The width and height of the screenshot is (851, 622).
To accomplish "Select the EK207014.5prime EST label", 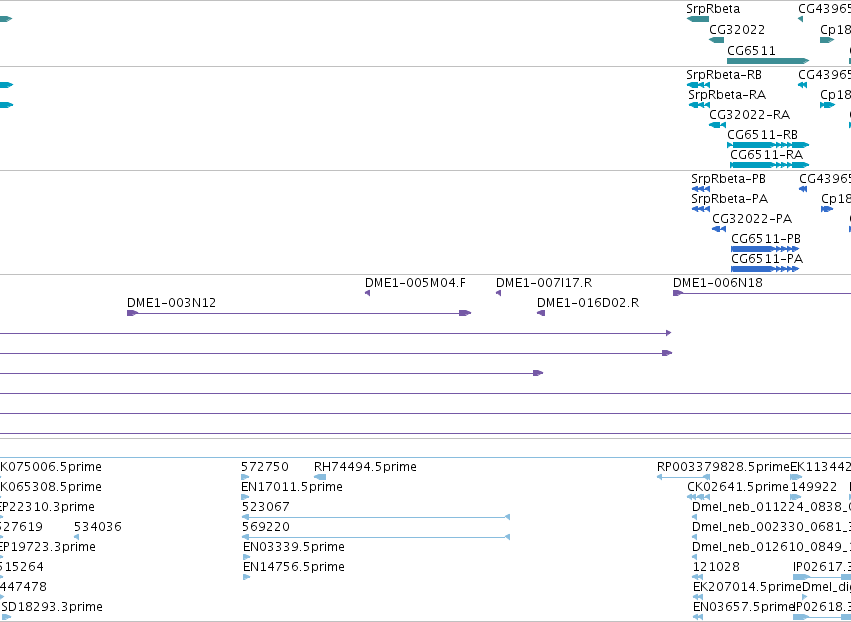I will pos(747,587).
